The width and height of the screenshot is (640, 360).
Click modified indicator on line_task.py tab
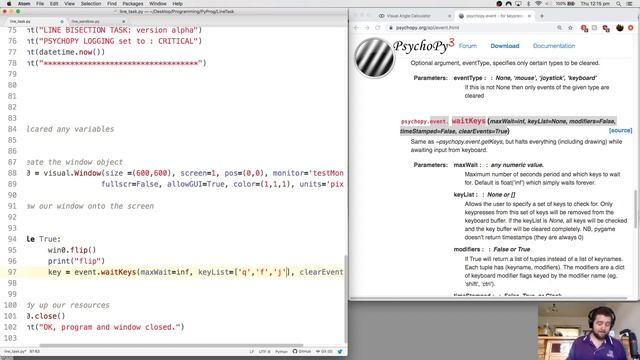point(62,21)
